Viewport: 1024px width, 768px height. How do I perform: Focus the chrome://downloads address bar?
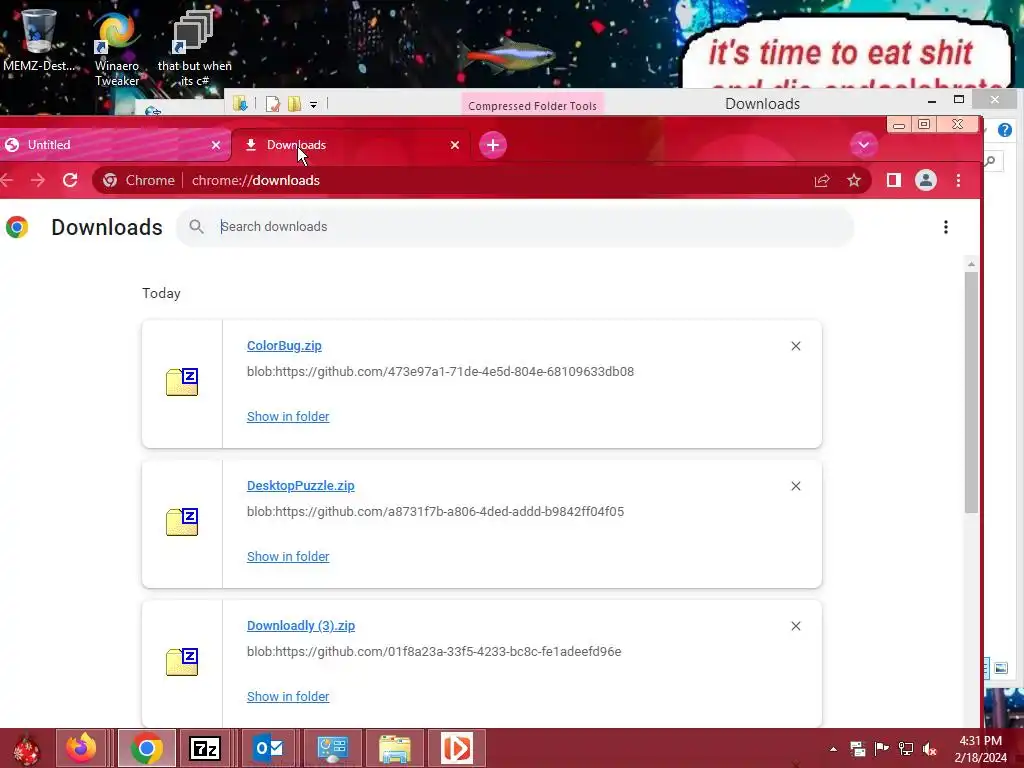point(481,180)
